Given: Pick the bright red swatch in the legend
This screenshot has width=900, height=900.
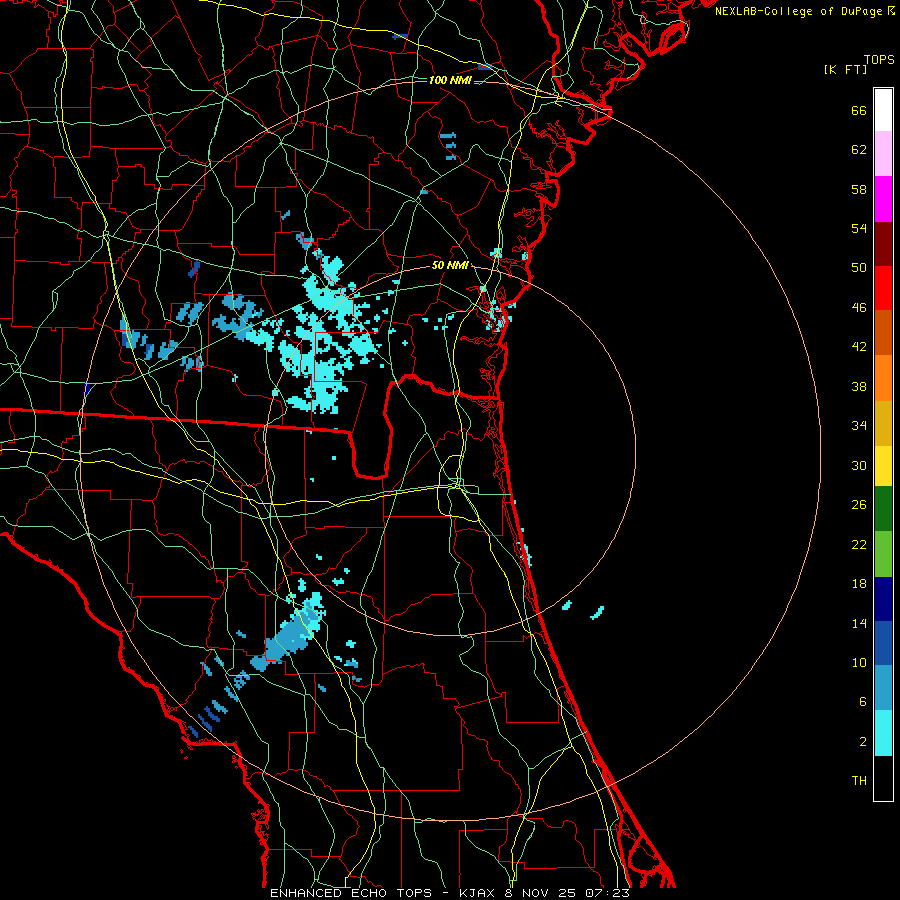Looking at the screenshot, I should [883, 288].
